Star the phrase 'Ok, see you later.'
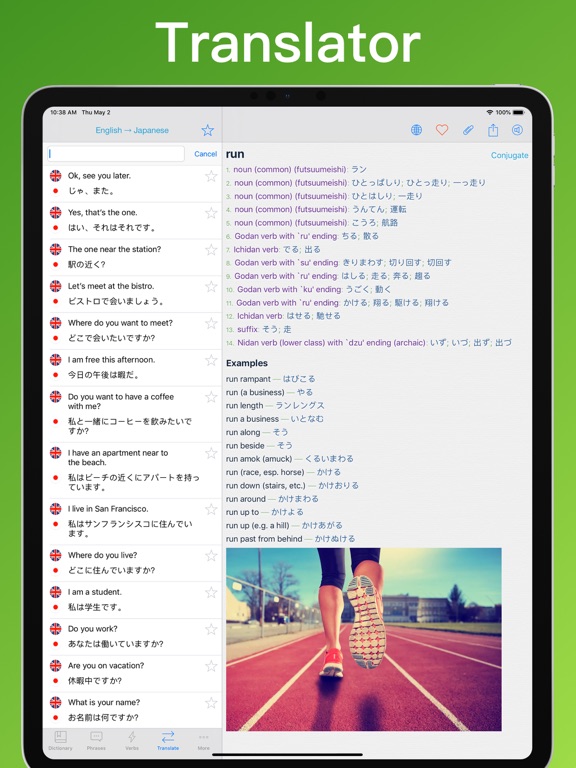 click(x=211, y=176)
